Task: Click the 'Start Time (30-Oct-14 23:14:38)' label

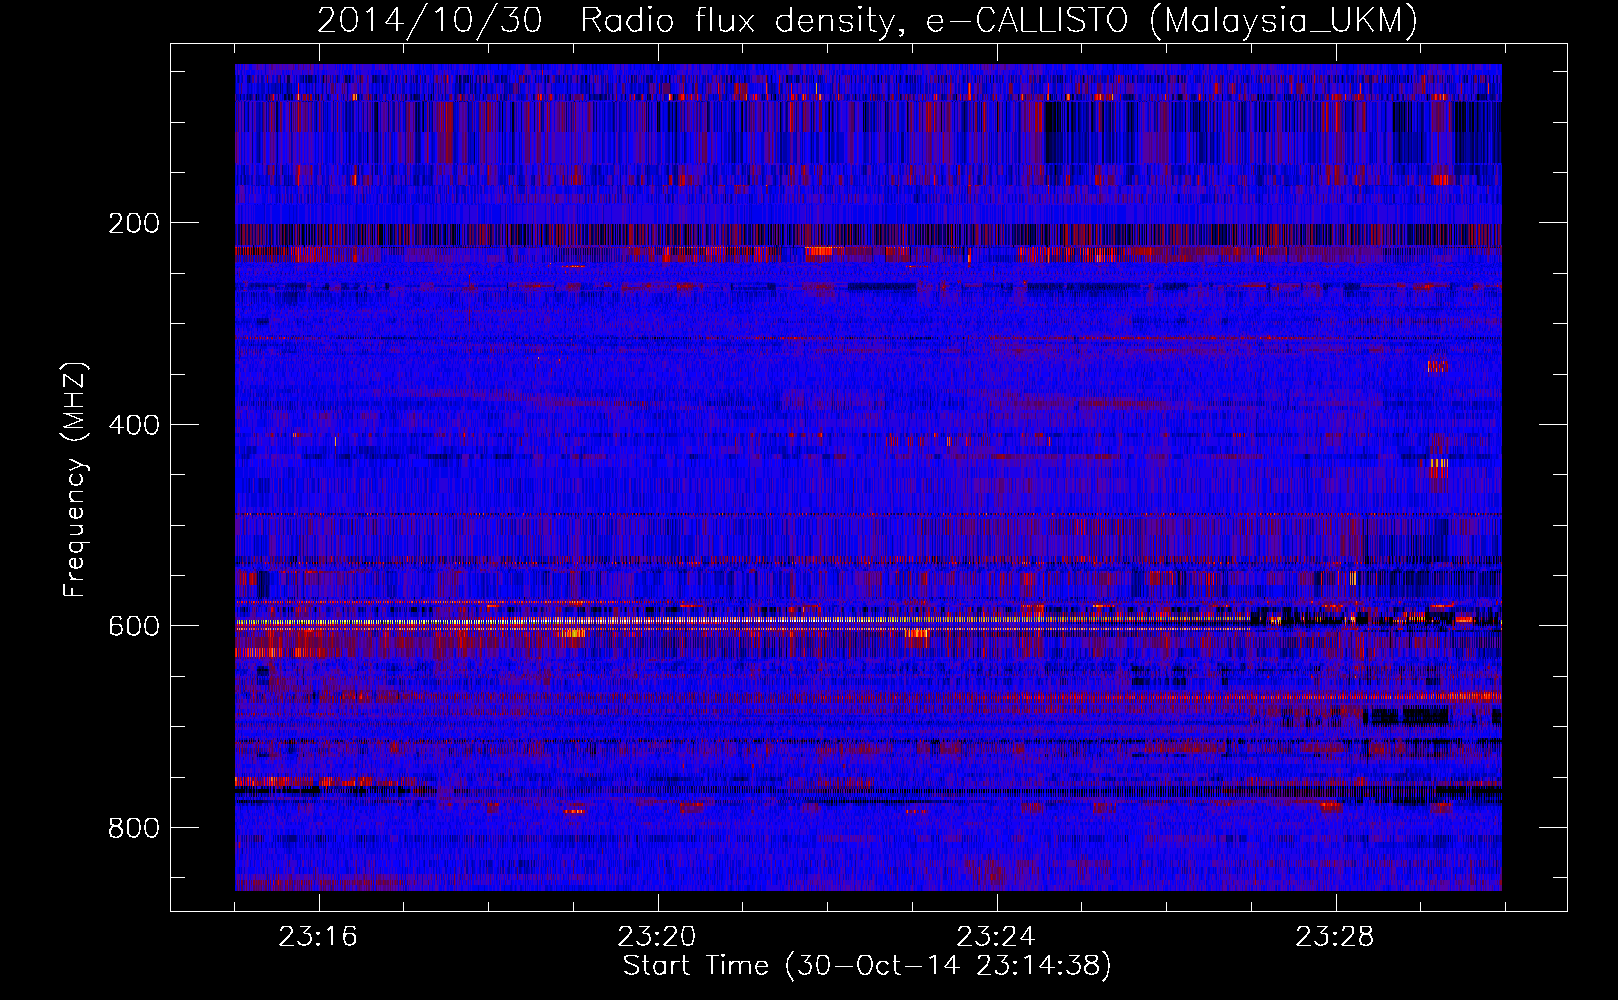Action: click(x=867, y=966)
